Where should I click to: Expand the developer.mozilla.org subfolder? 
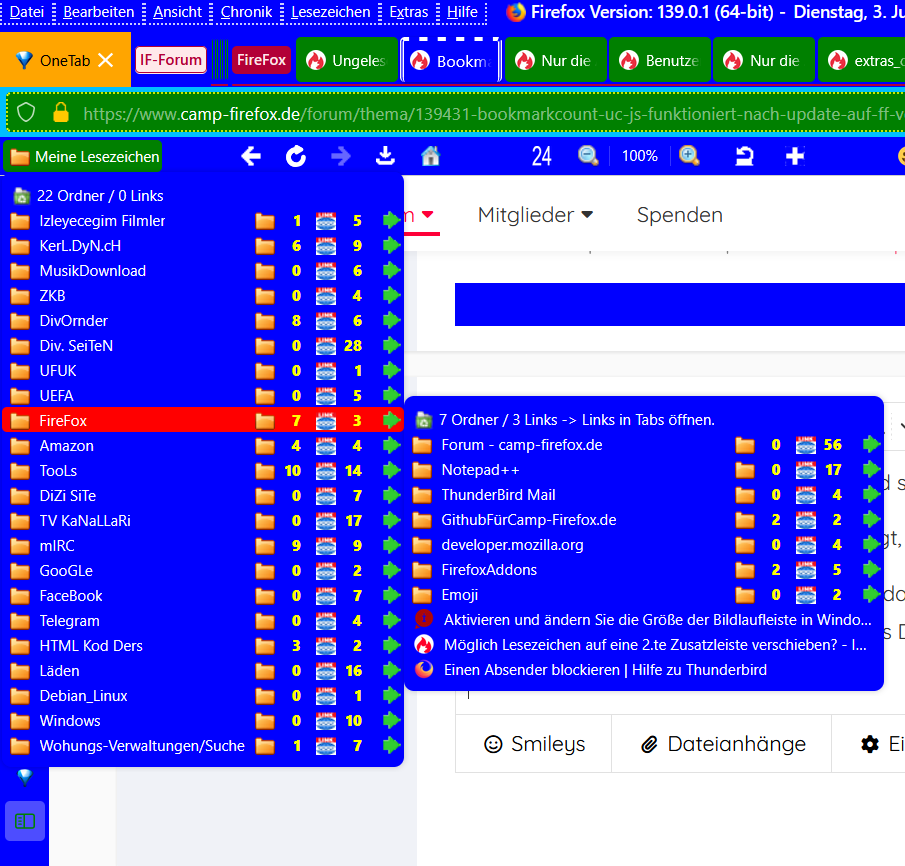coord(645,544)
